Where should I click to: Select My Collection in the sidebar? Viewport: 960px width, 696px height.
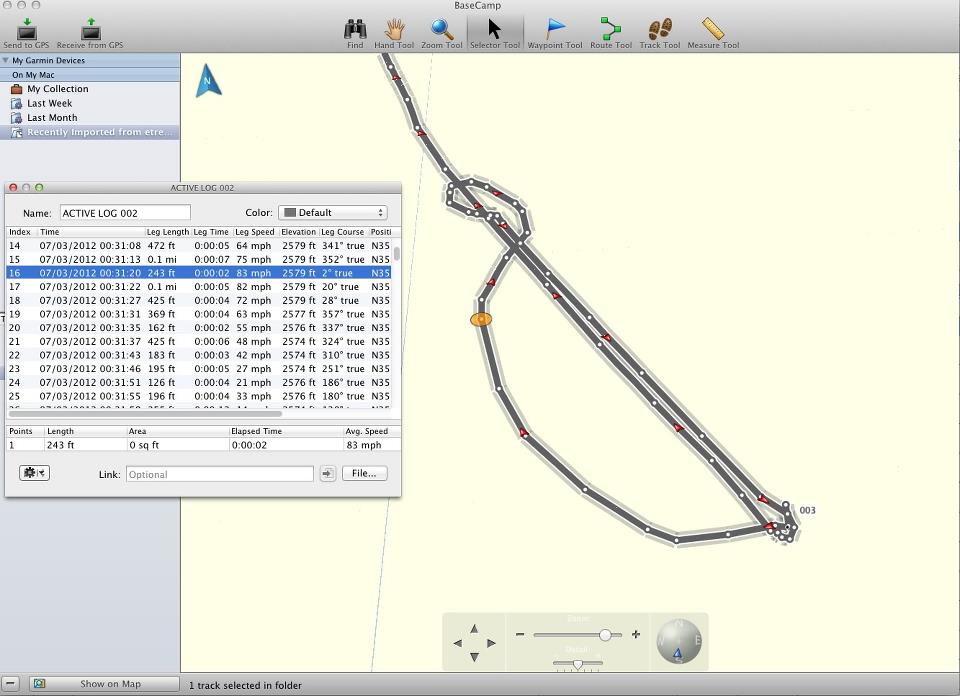coord(57,89)
